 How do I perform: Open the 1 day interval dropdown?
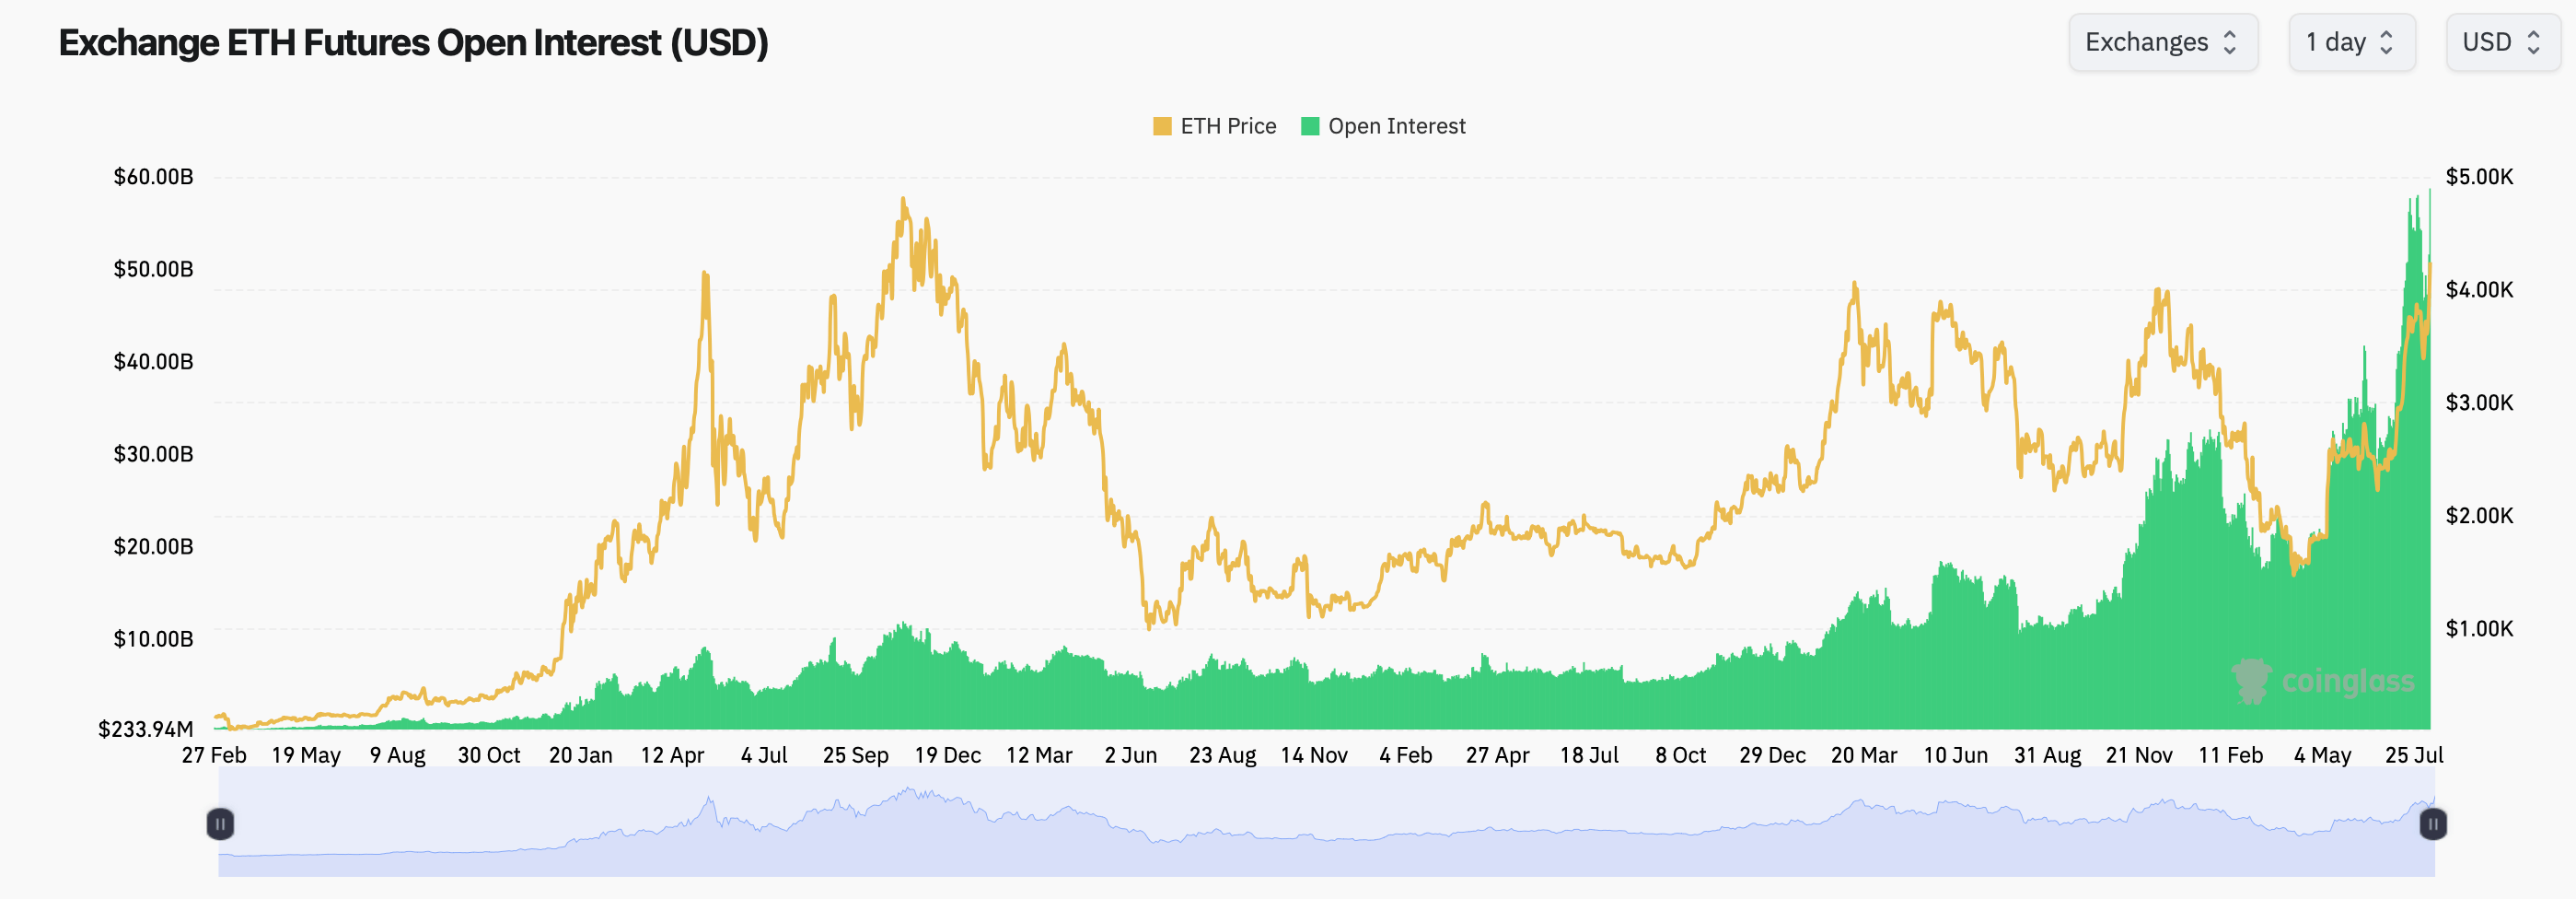click(2352, 42)
